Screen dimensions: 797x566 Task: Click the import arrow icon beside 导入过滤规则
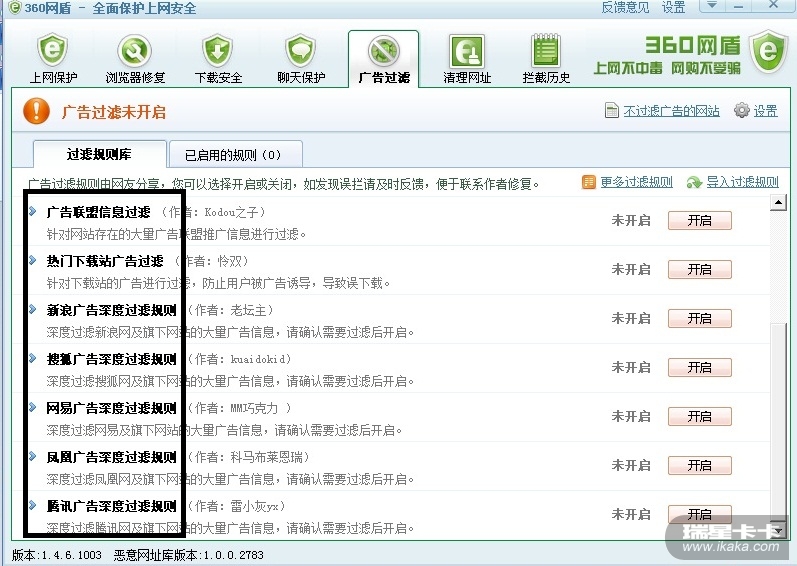[694, 182]
